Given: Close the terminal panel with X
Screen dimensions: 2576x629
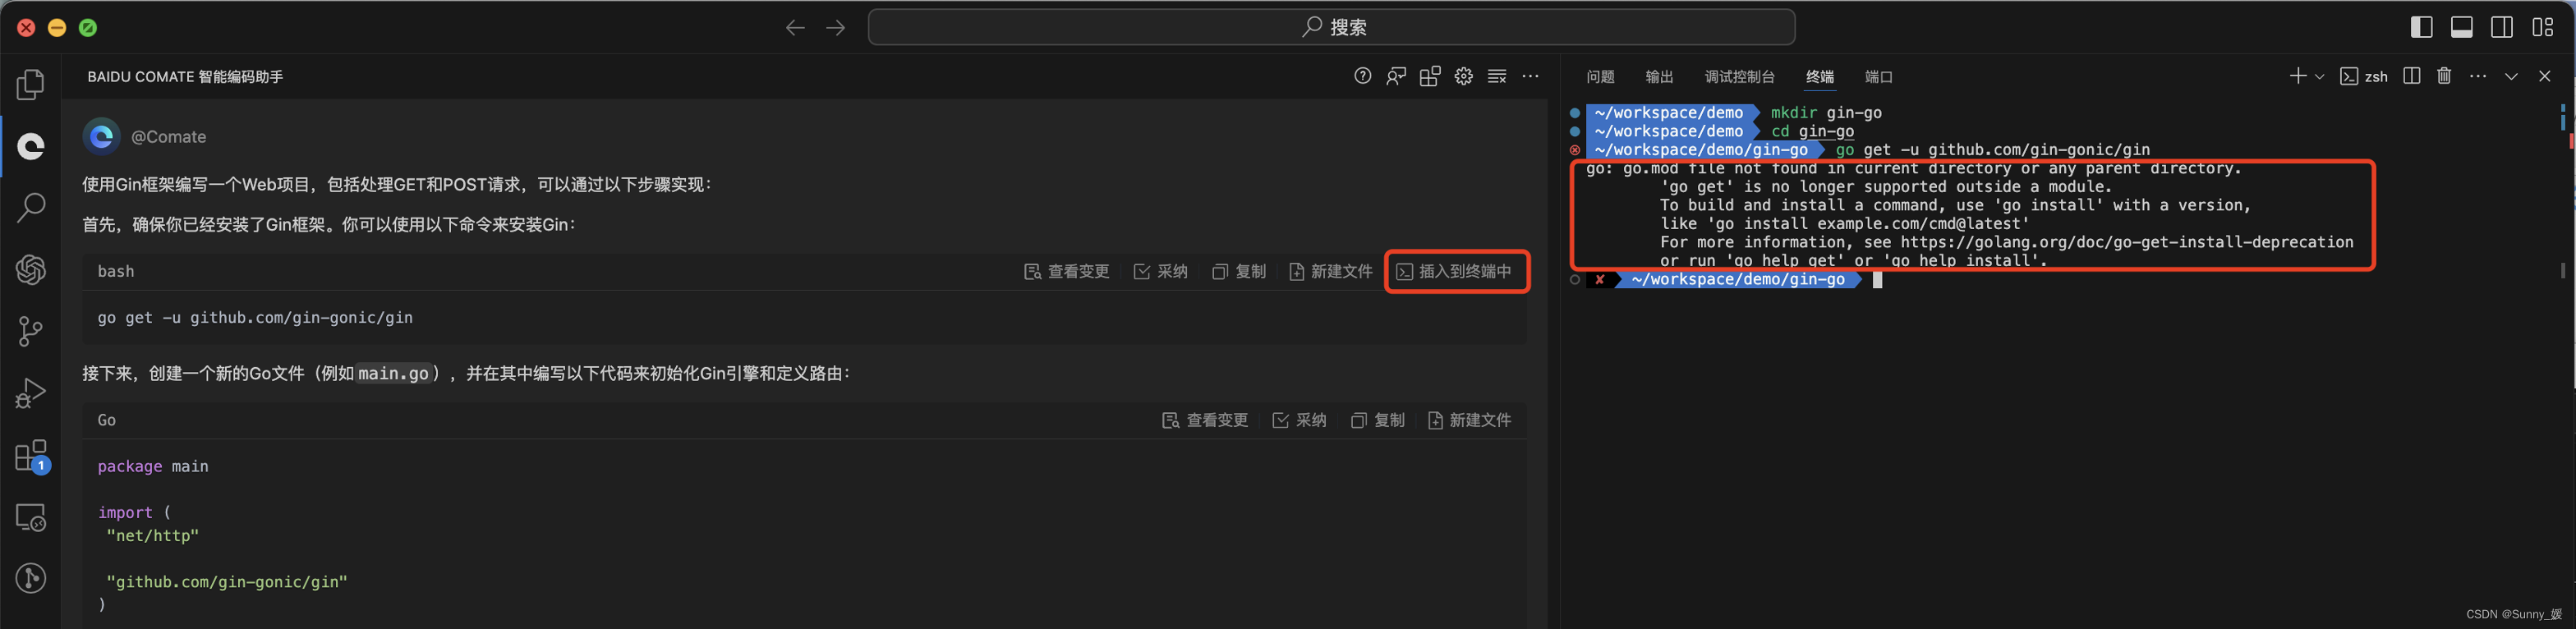Looking at the screenshot, I should [x=2545, y=76].
